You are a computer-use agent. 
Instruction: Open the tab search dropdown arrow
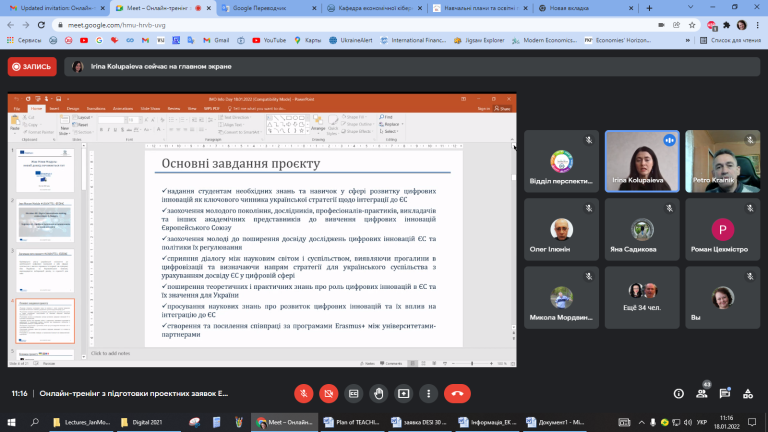click(690, 7)
